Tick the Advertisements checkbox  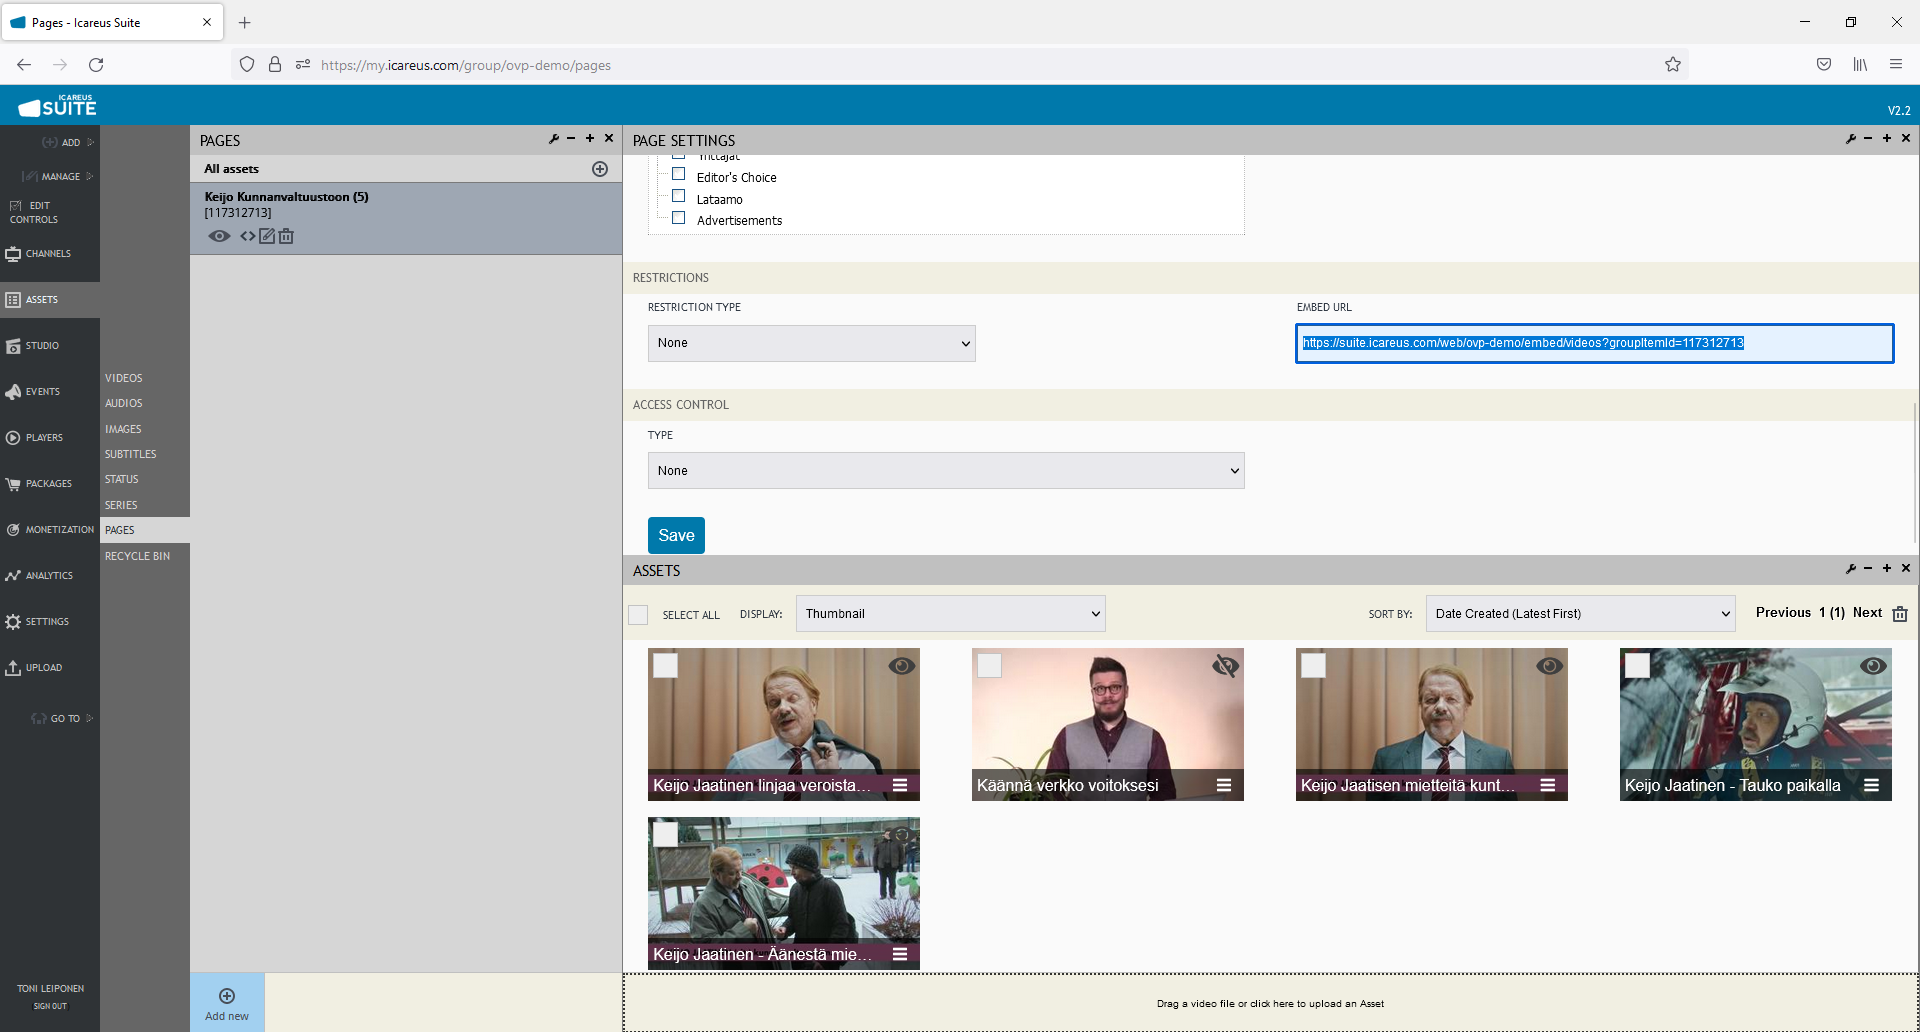[679, 218]
